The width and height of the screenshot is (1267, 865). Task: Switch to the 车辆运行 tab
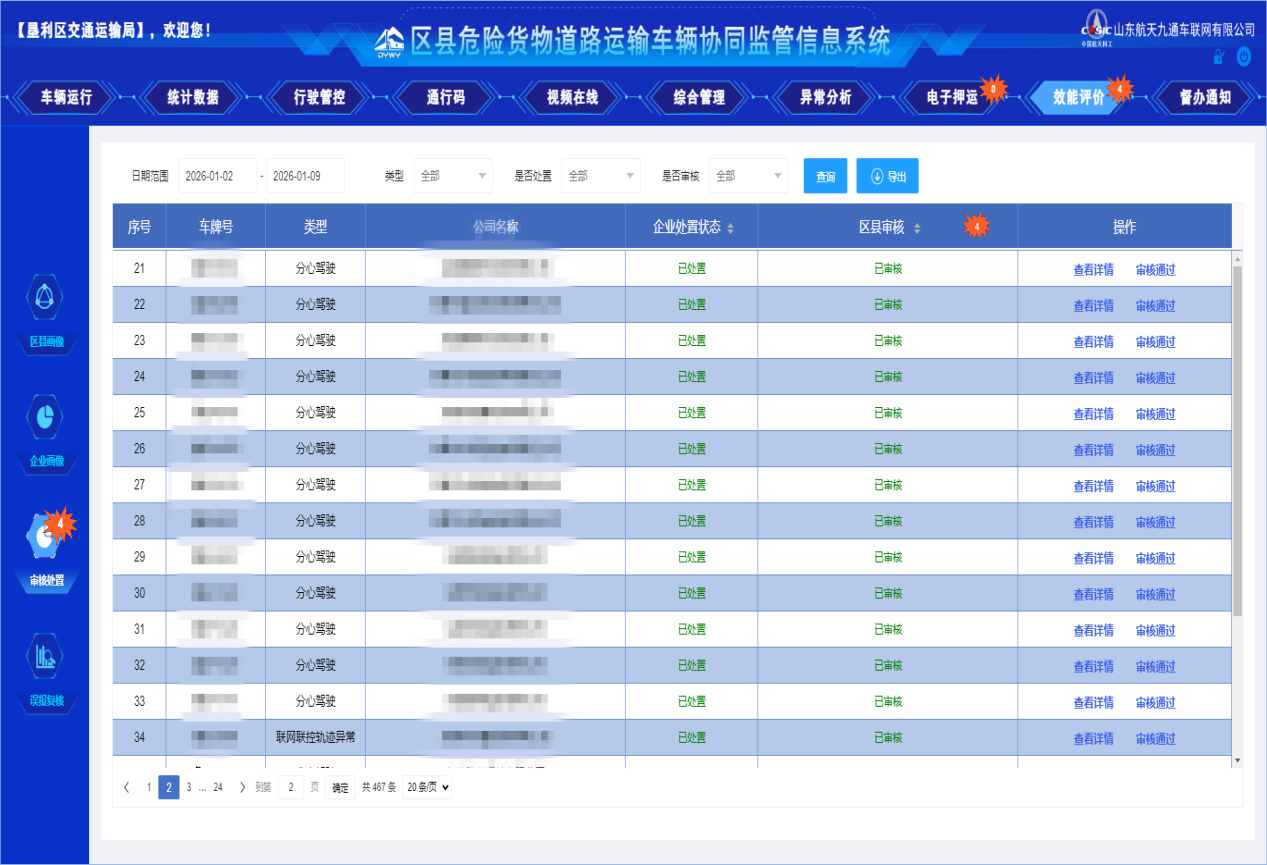(66, 97)
